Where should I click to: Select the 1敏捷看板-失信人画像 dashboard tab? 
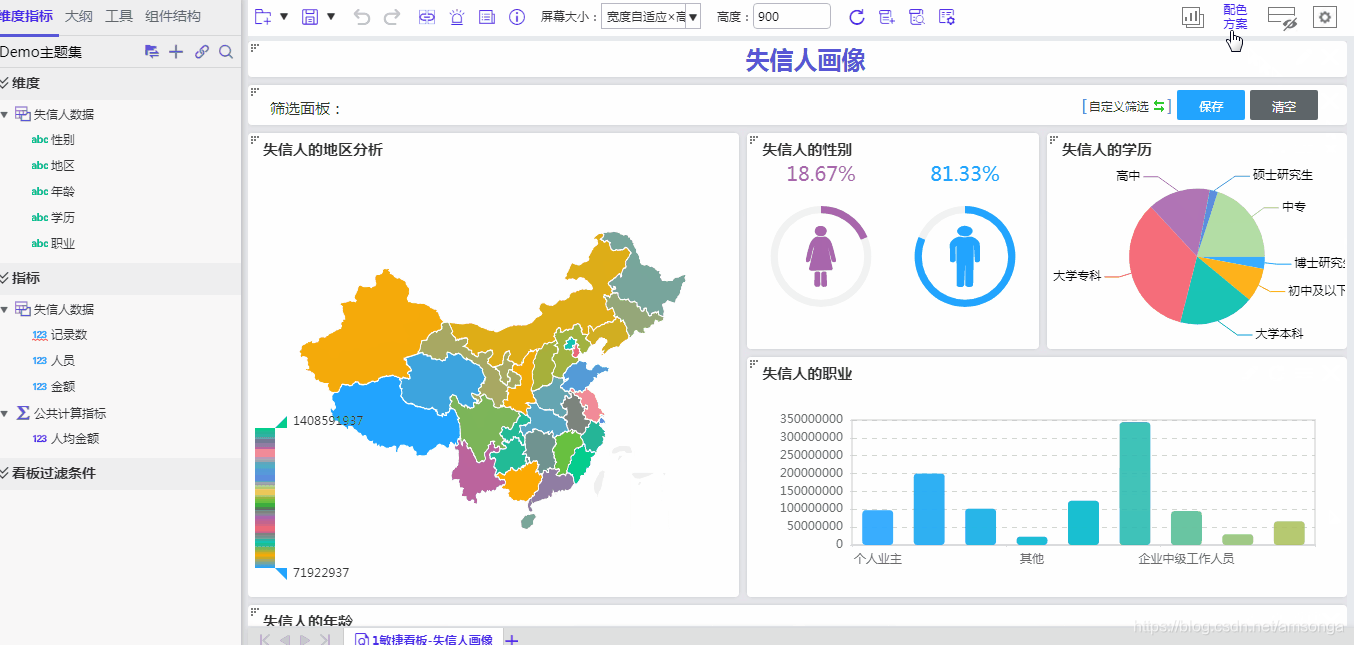pos(425,639)
